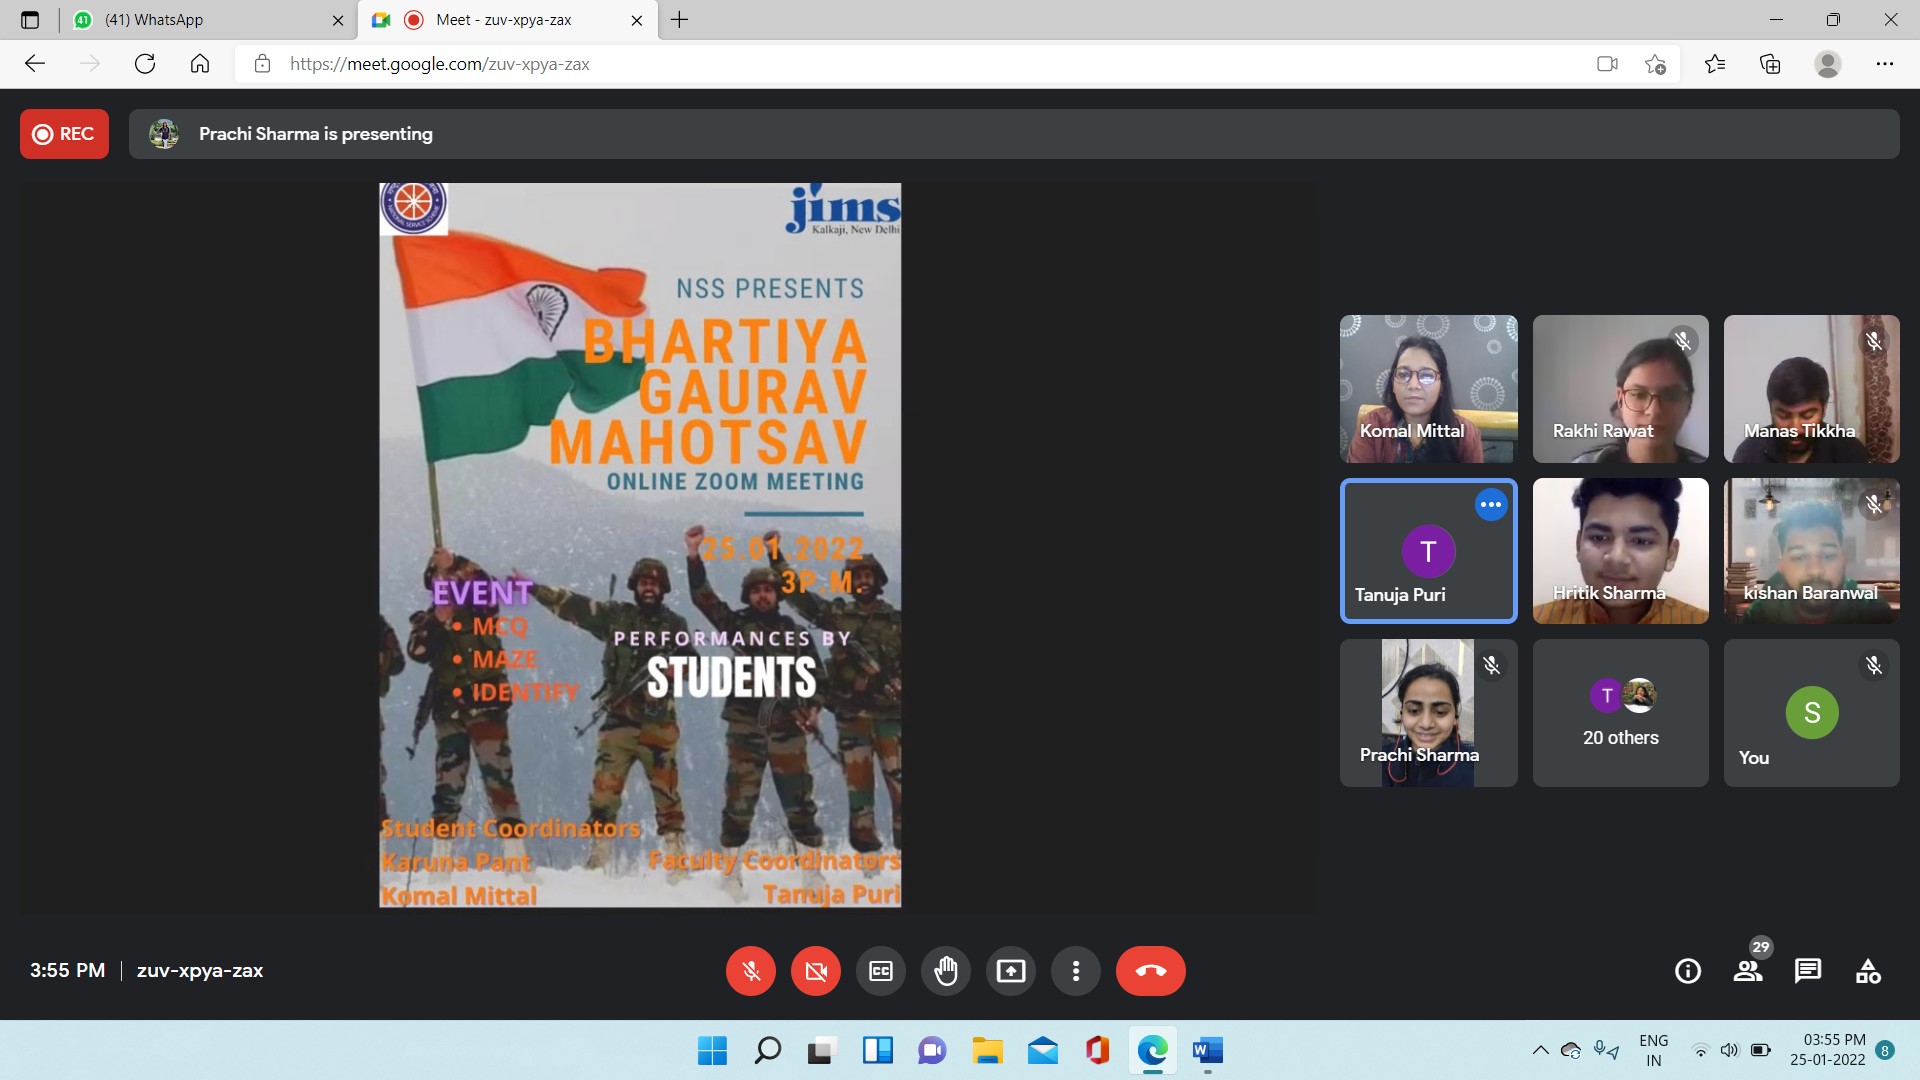Viewport: 1920px width, 1080px height.
Task: Open meeting details info icon
Action: click(1688, 971)
